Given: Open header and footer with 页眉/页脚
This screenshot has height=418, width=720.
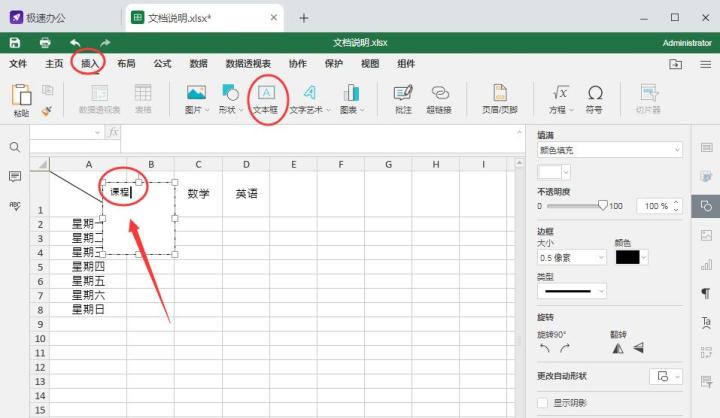Looking at the screenshot, I should (x=500, y=99).
